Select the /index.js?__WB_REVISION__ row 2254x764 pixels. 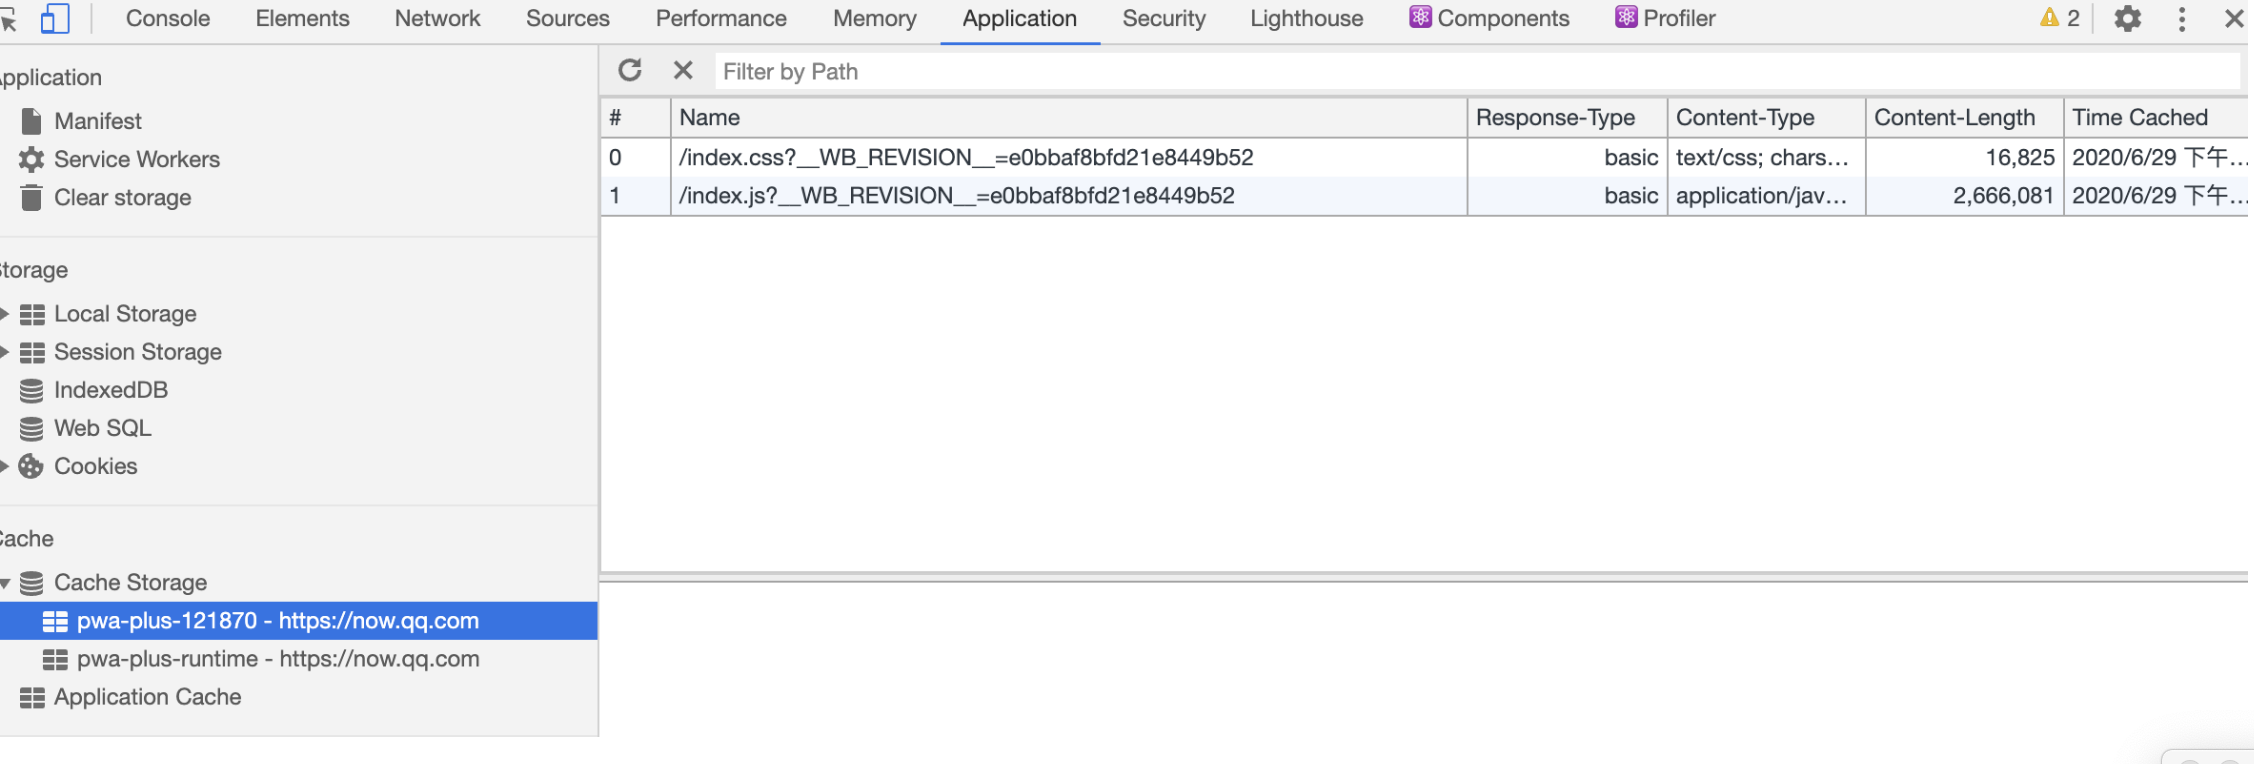(1425, 195)
